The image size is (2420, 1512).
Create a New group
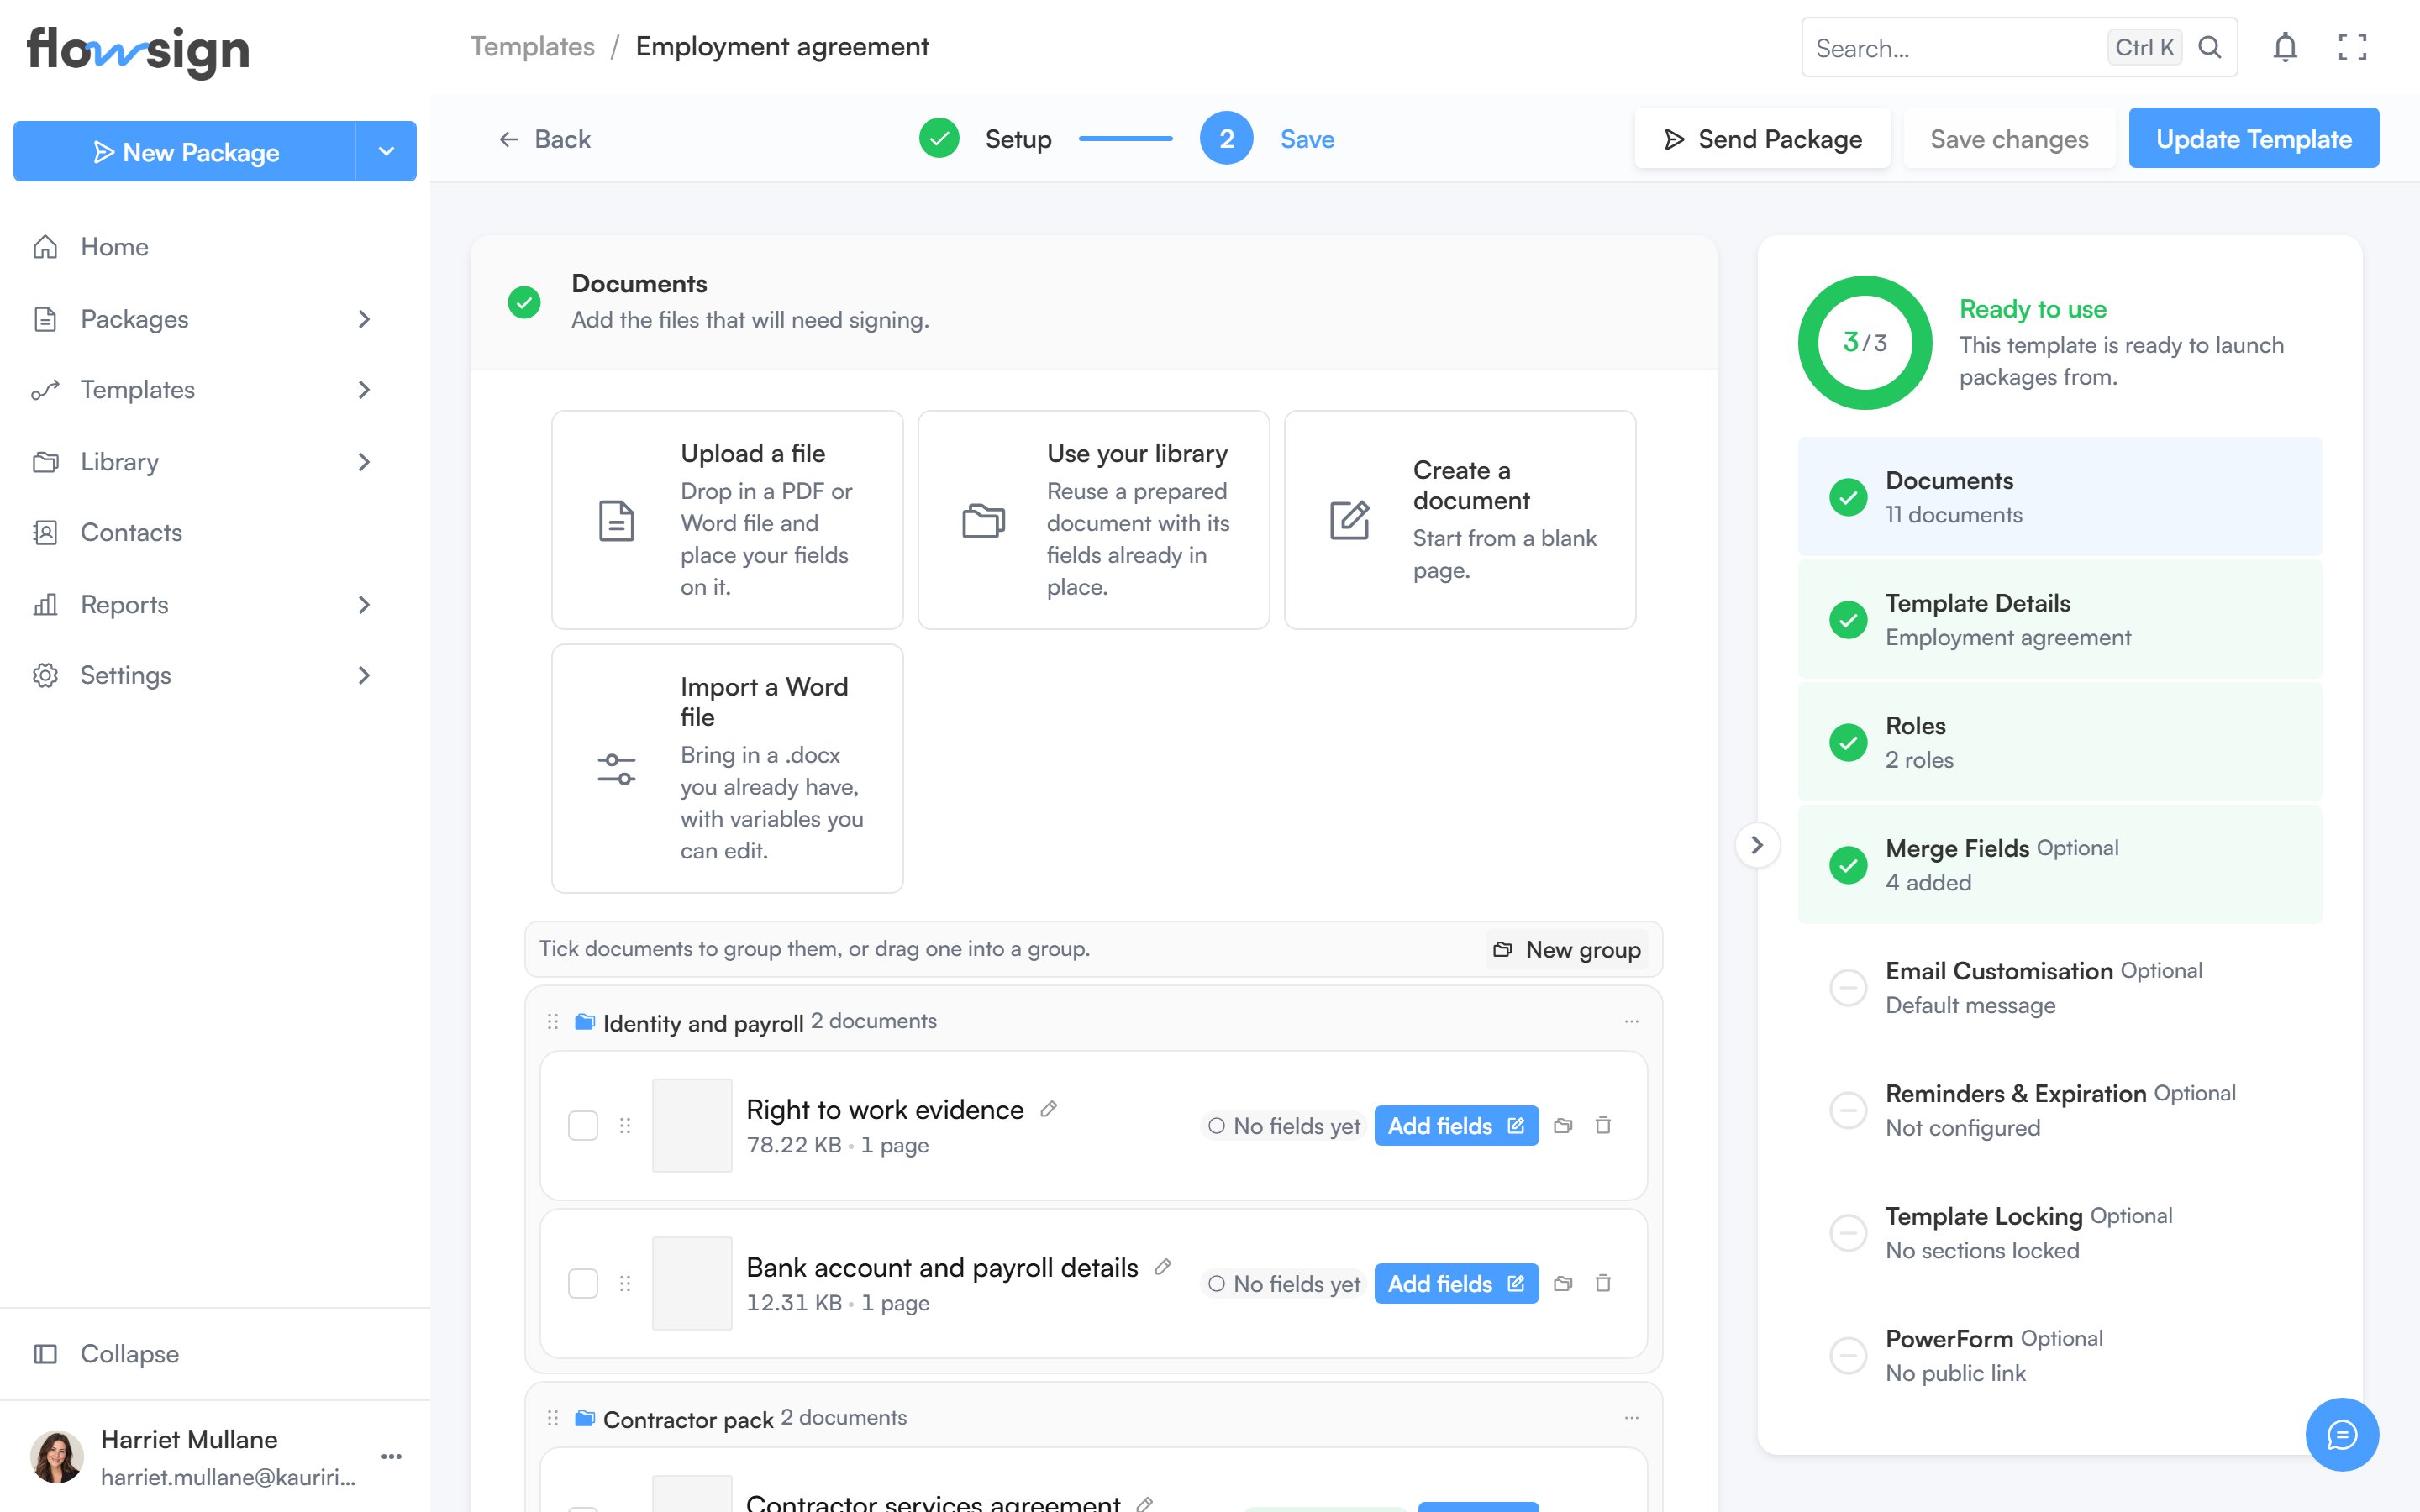(1566, 949)
